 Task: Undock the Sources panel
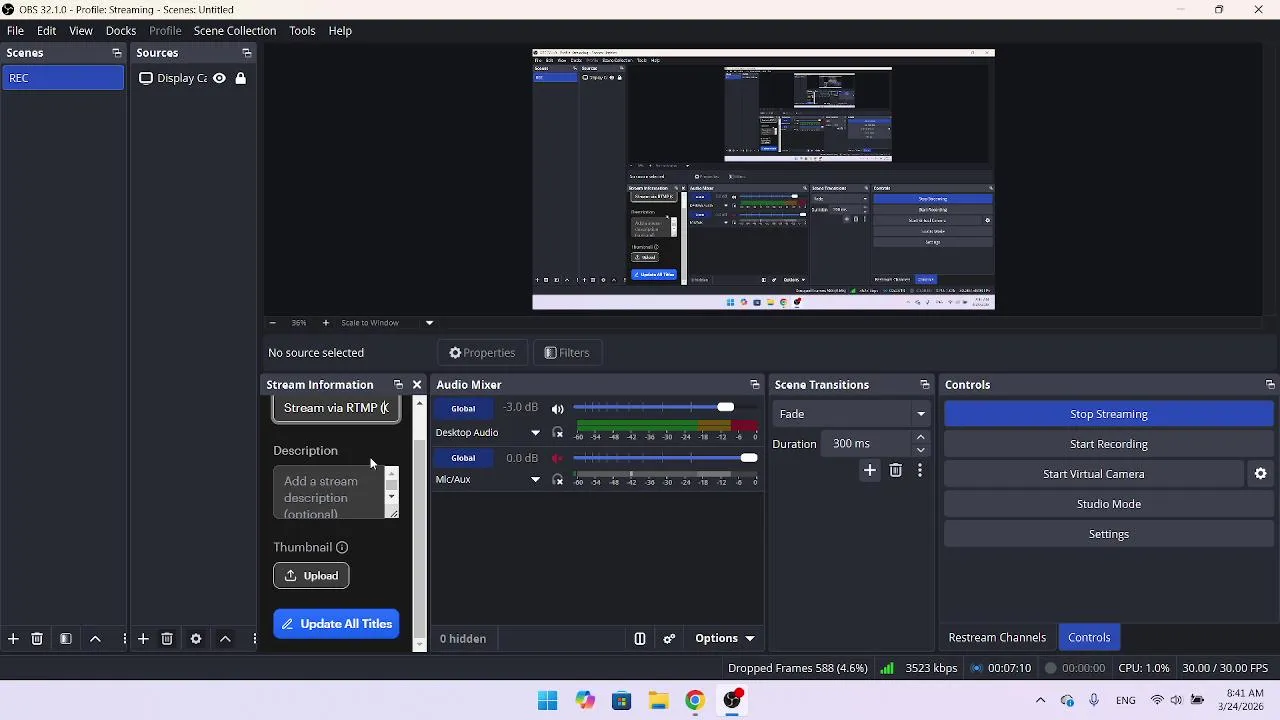click(246, 53)
